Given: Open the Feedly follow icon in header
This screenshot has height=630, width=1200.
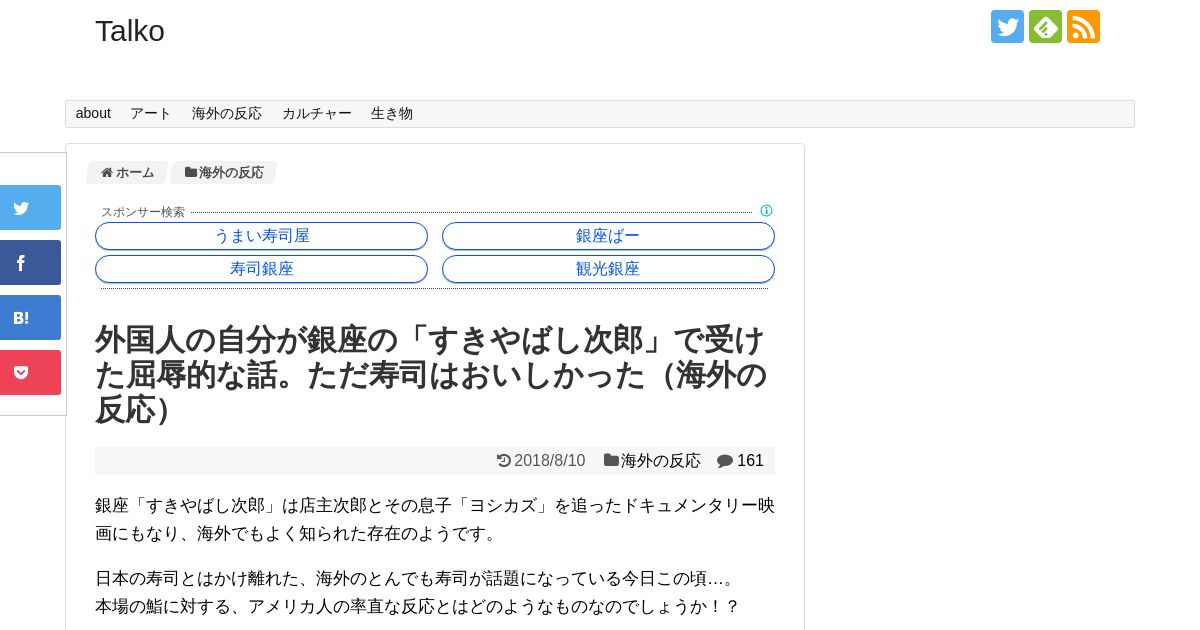Looking at the screenshot, I should (1045, 26).
